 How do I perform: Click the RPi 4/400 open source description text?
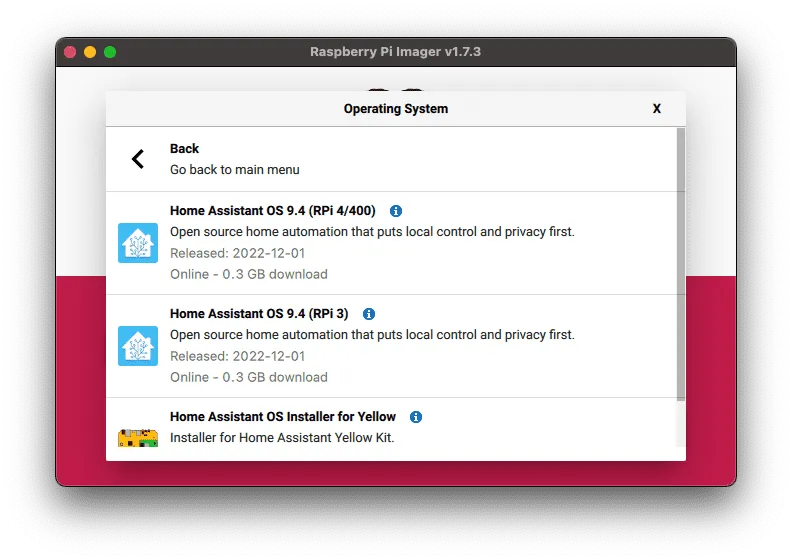(372, 232)
